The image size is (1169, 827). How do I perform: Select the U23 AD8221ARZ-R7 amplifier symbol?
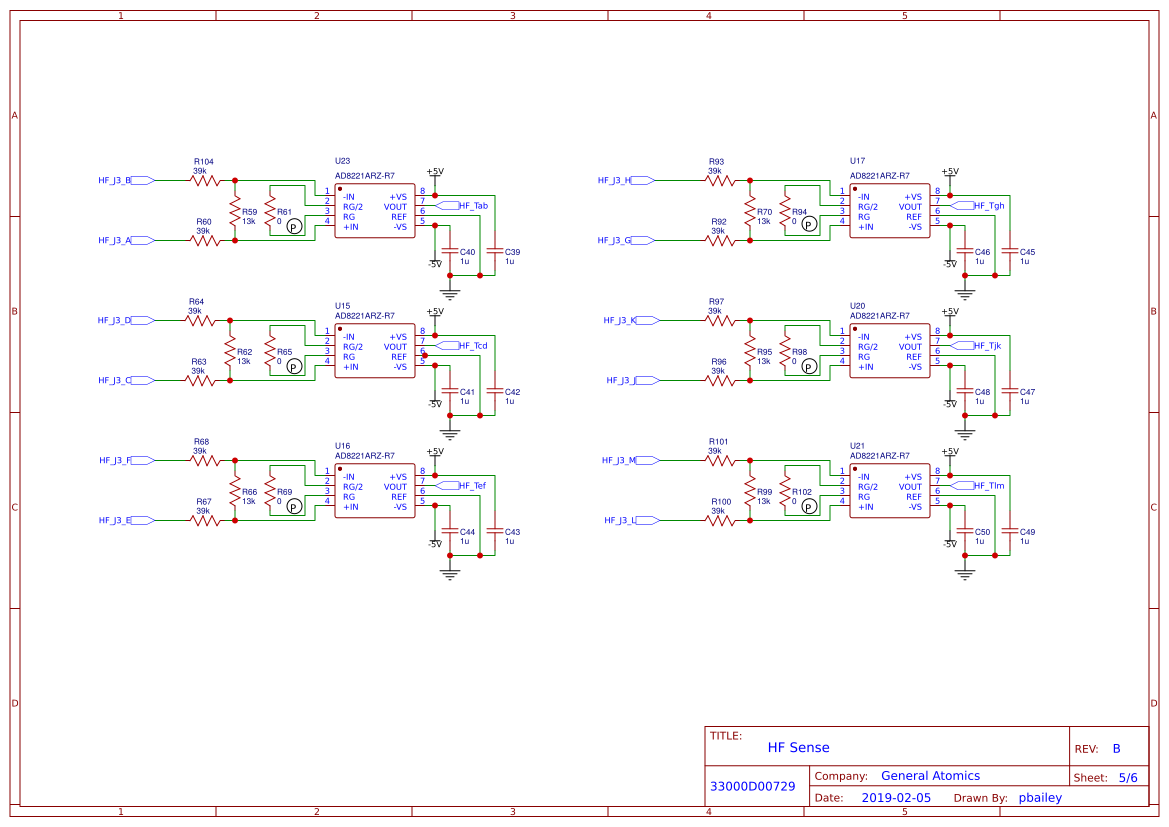pos(375,210)
